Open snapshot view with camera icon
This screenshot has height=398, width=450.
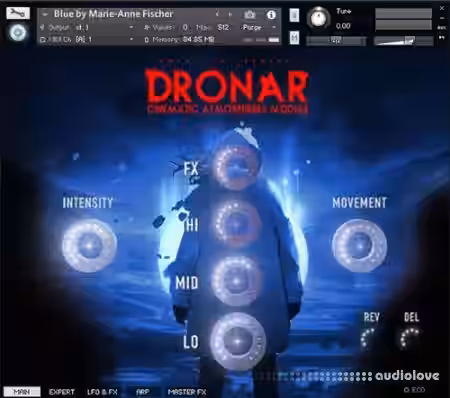[x=250, y=14]
